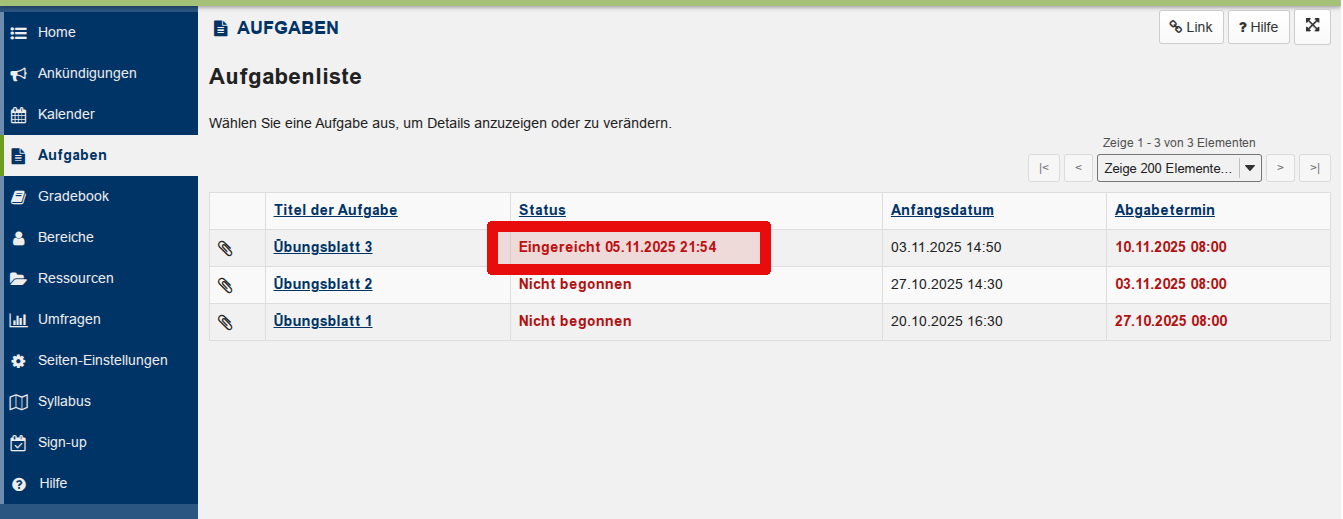Open the Hilfe button in the header
1343x519 pixels.
(1258, 27)
